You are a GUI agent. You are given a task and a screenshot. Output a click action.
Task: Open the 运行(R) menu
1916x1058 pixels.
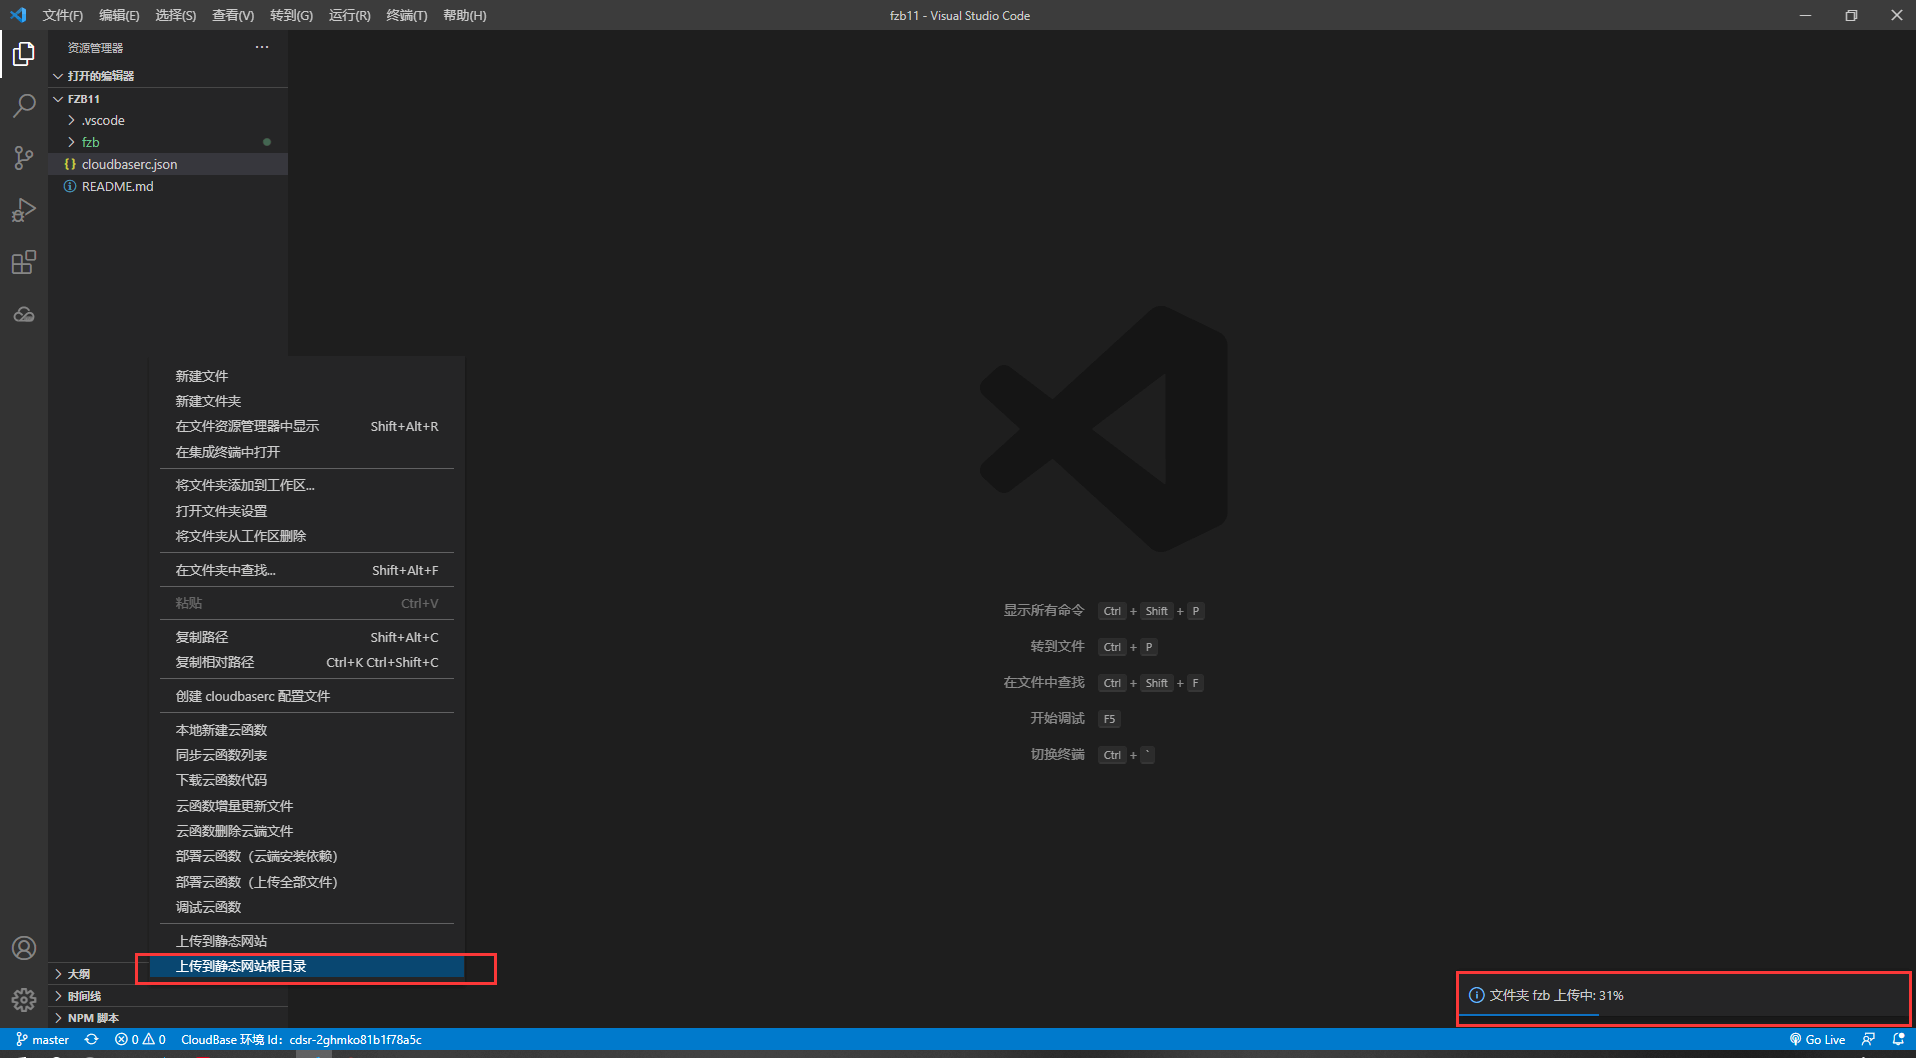coord(349,15)
